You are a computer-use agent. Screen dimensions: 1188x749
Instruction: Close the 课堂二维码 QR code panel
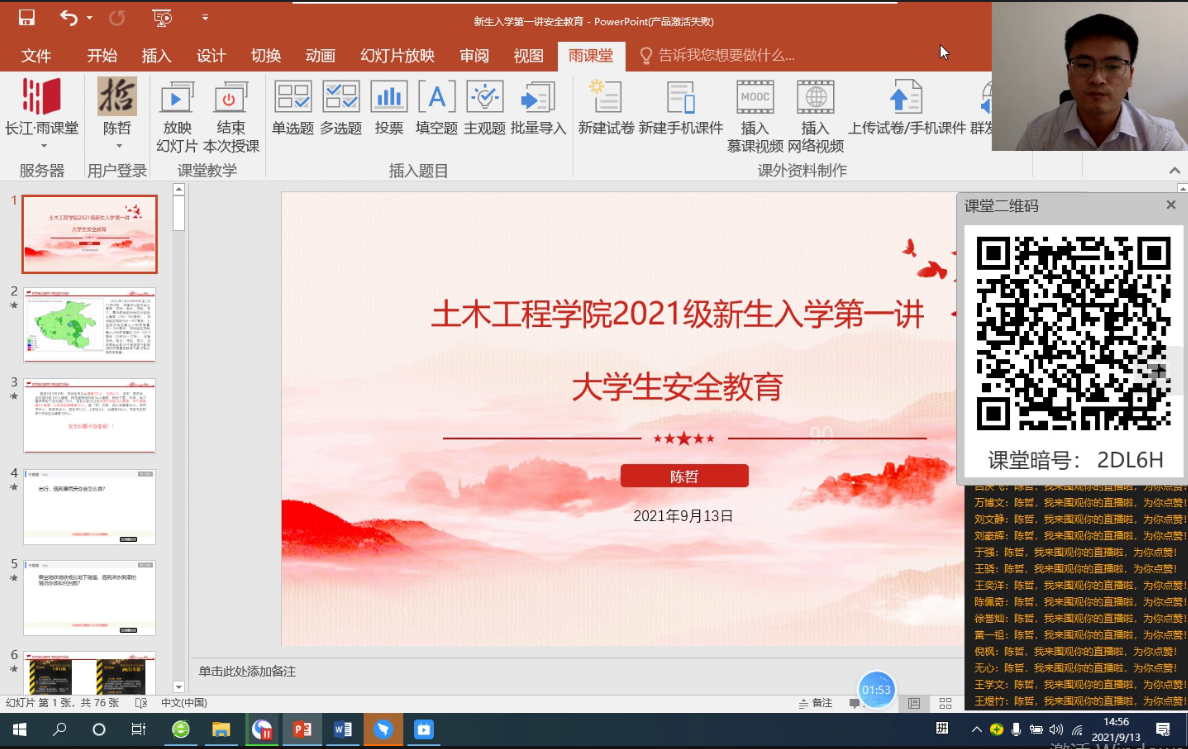click(x=1171, y=205)
